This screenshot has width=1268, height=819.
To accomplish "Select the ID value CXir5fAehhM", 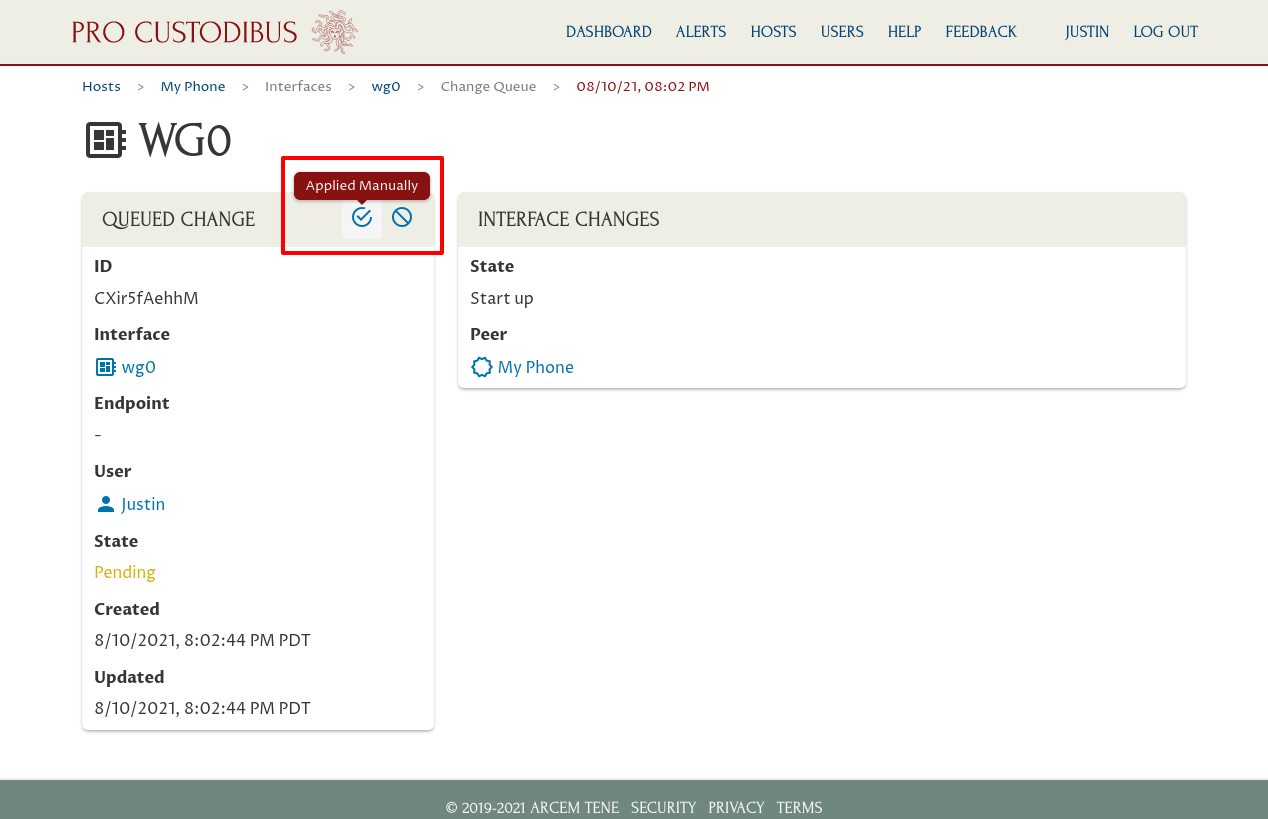I will [x=146, y=298].
